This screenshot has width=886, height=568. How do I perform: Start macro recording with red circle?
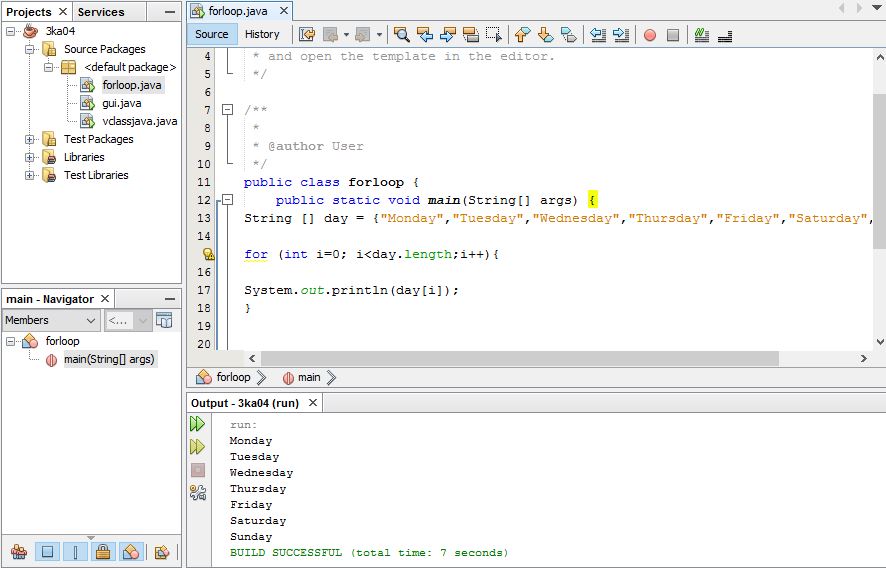pyautogui.click(x=650, y=35)
